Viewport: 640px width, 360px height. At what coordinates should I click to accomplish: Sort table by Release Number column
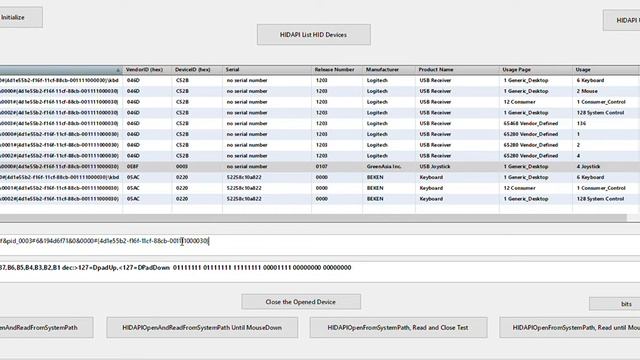click(337, 70)
